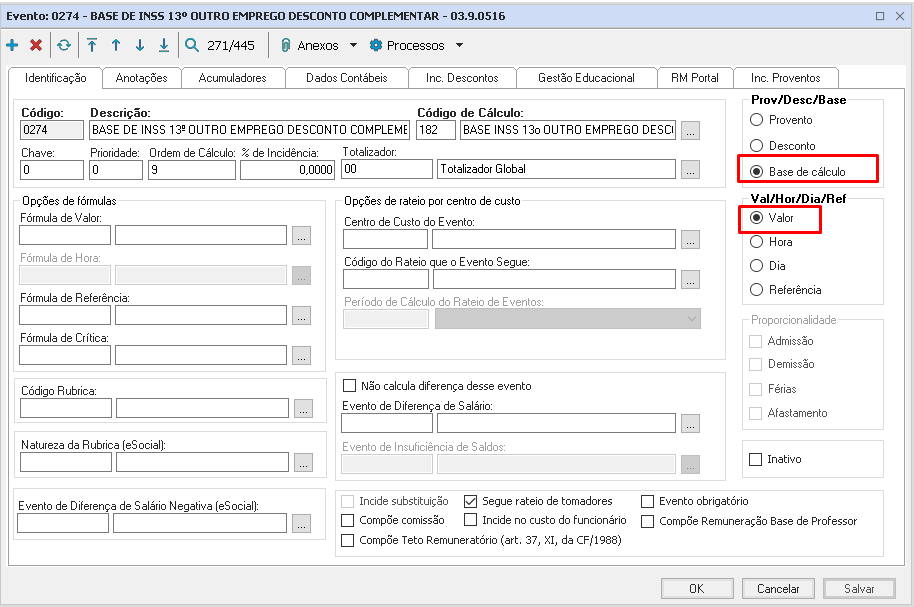The image size is (914, 607).
Task: Open lookup for Centro de Custo do Evento
Action: (x=691, y=240)
